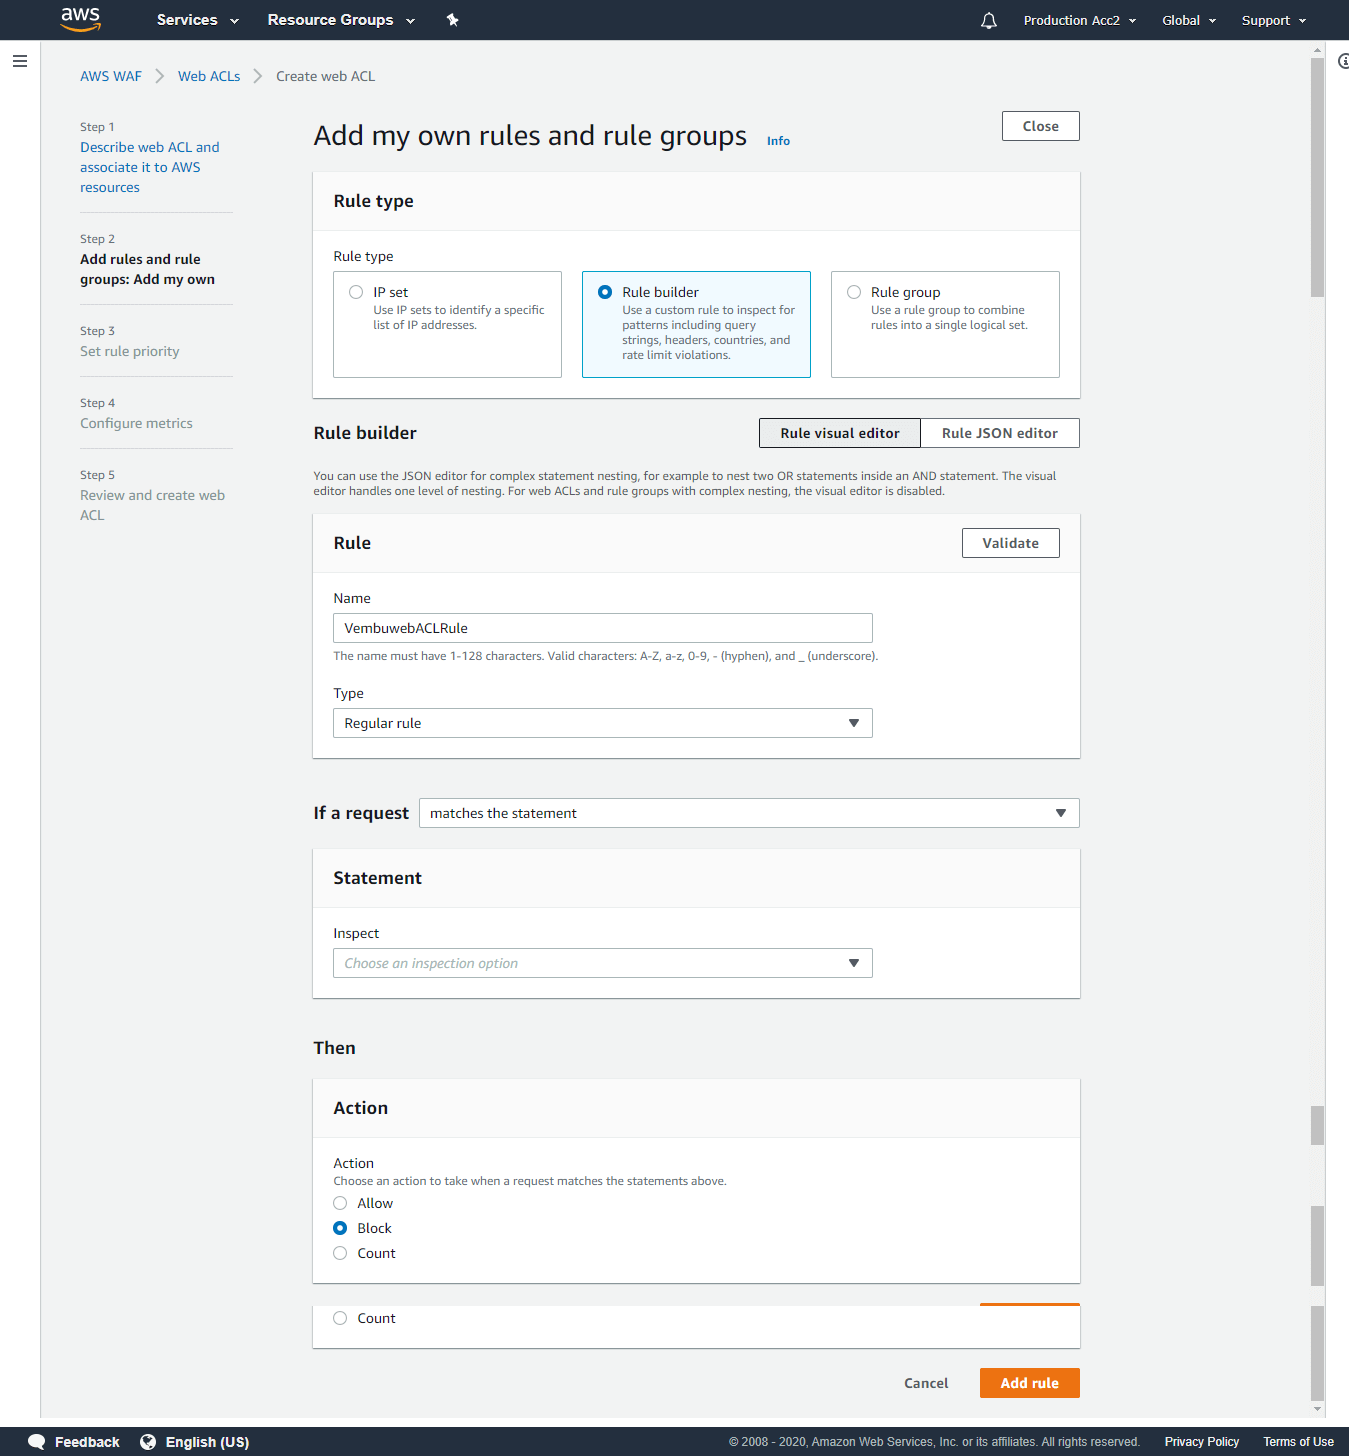Open the hamburger navigation menu
Screen dimensions: 1349x1456
point(20,61)
